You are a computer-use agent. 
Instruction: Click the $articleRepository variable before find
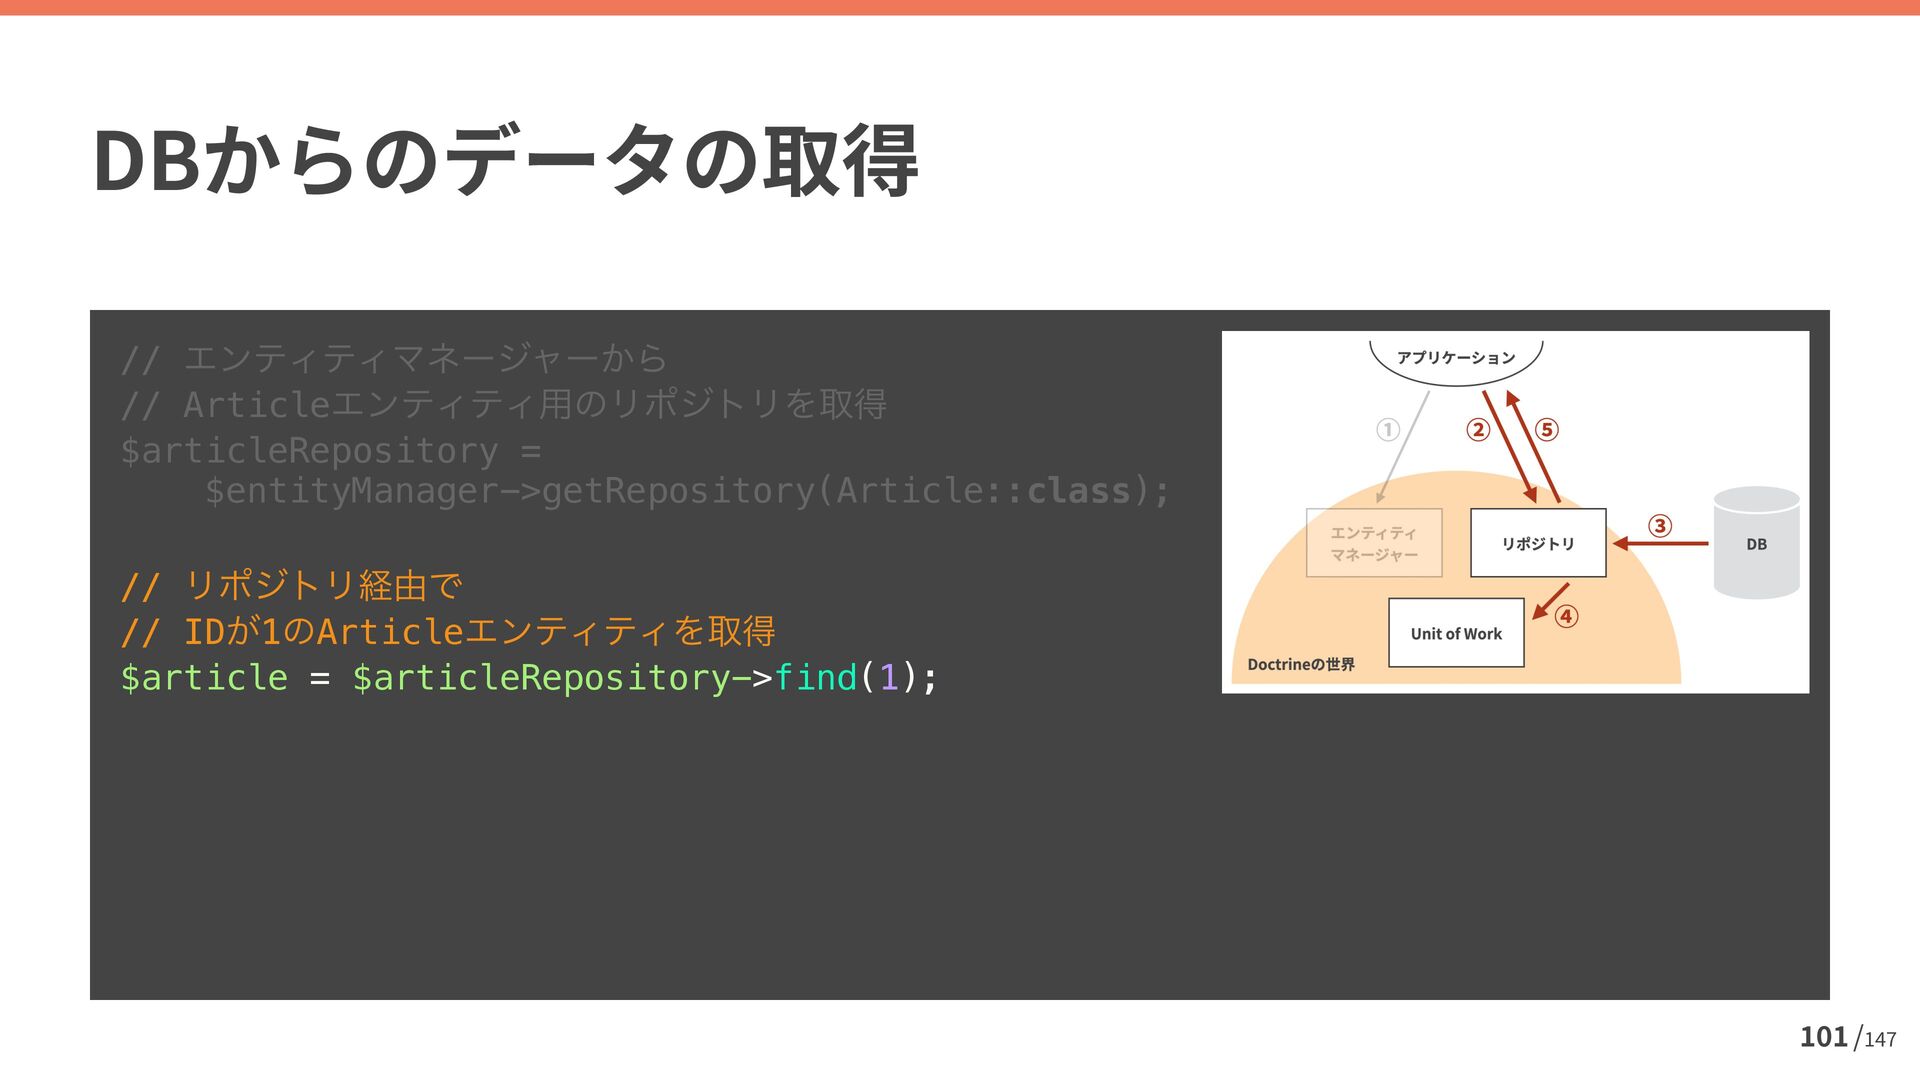tap(540, 678)
